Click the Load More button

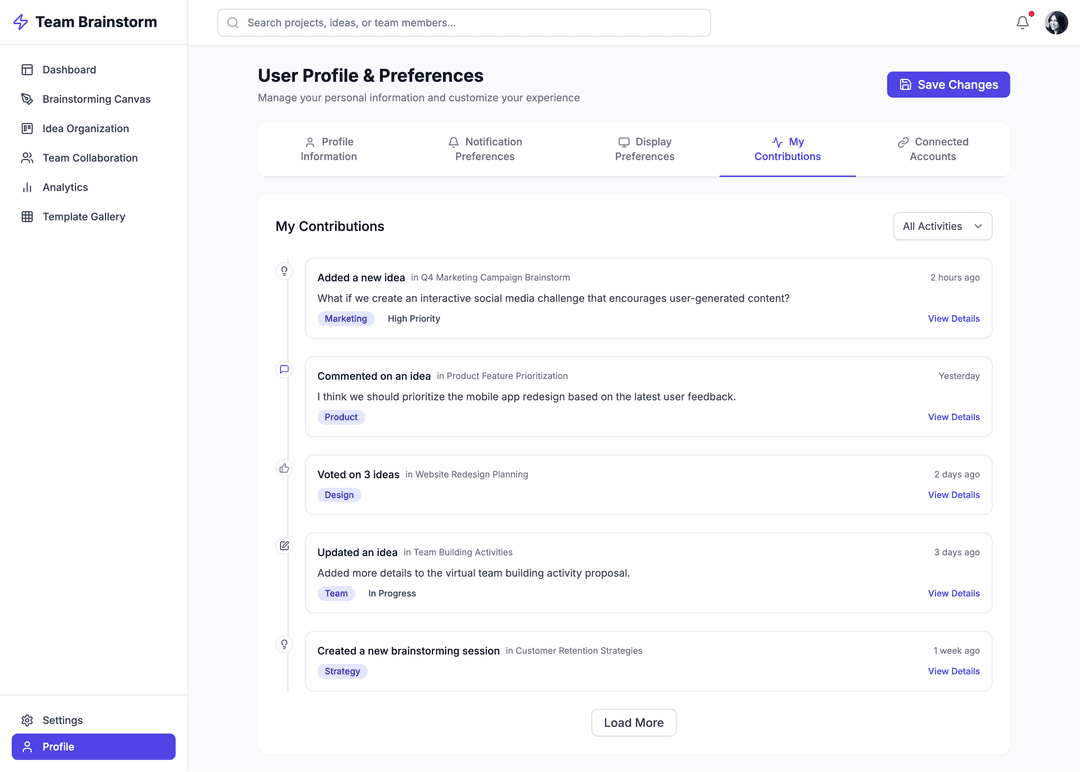pos(634,723)
